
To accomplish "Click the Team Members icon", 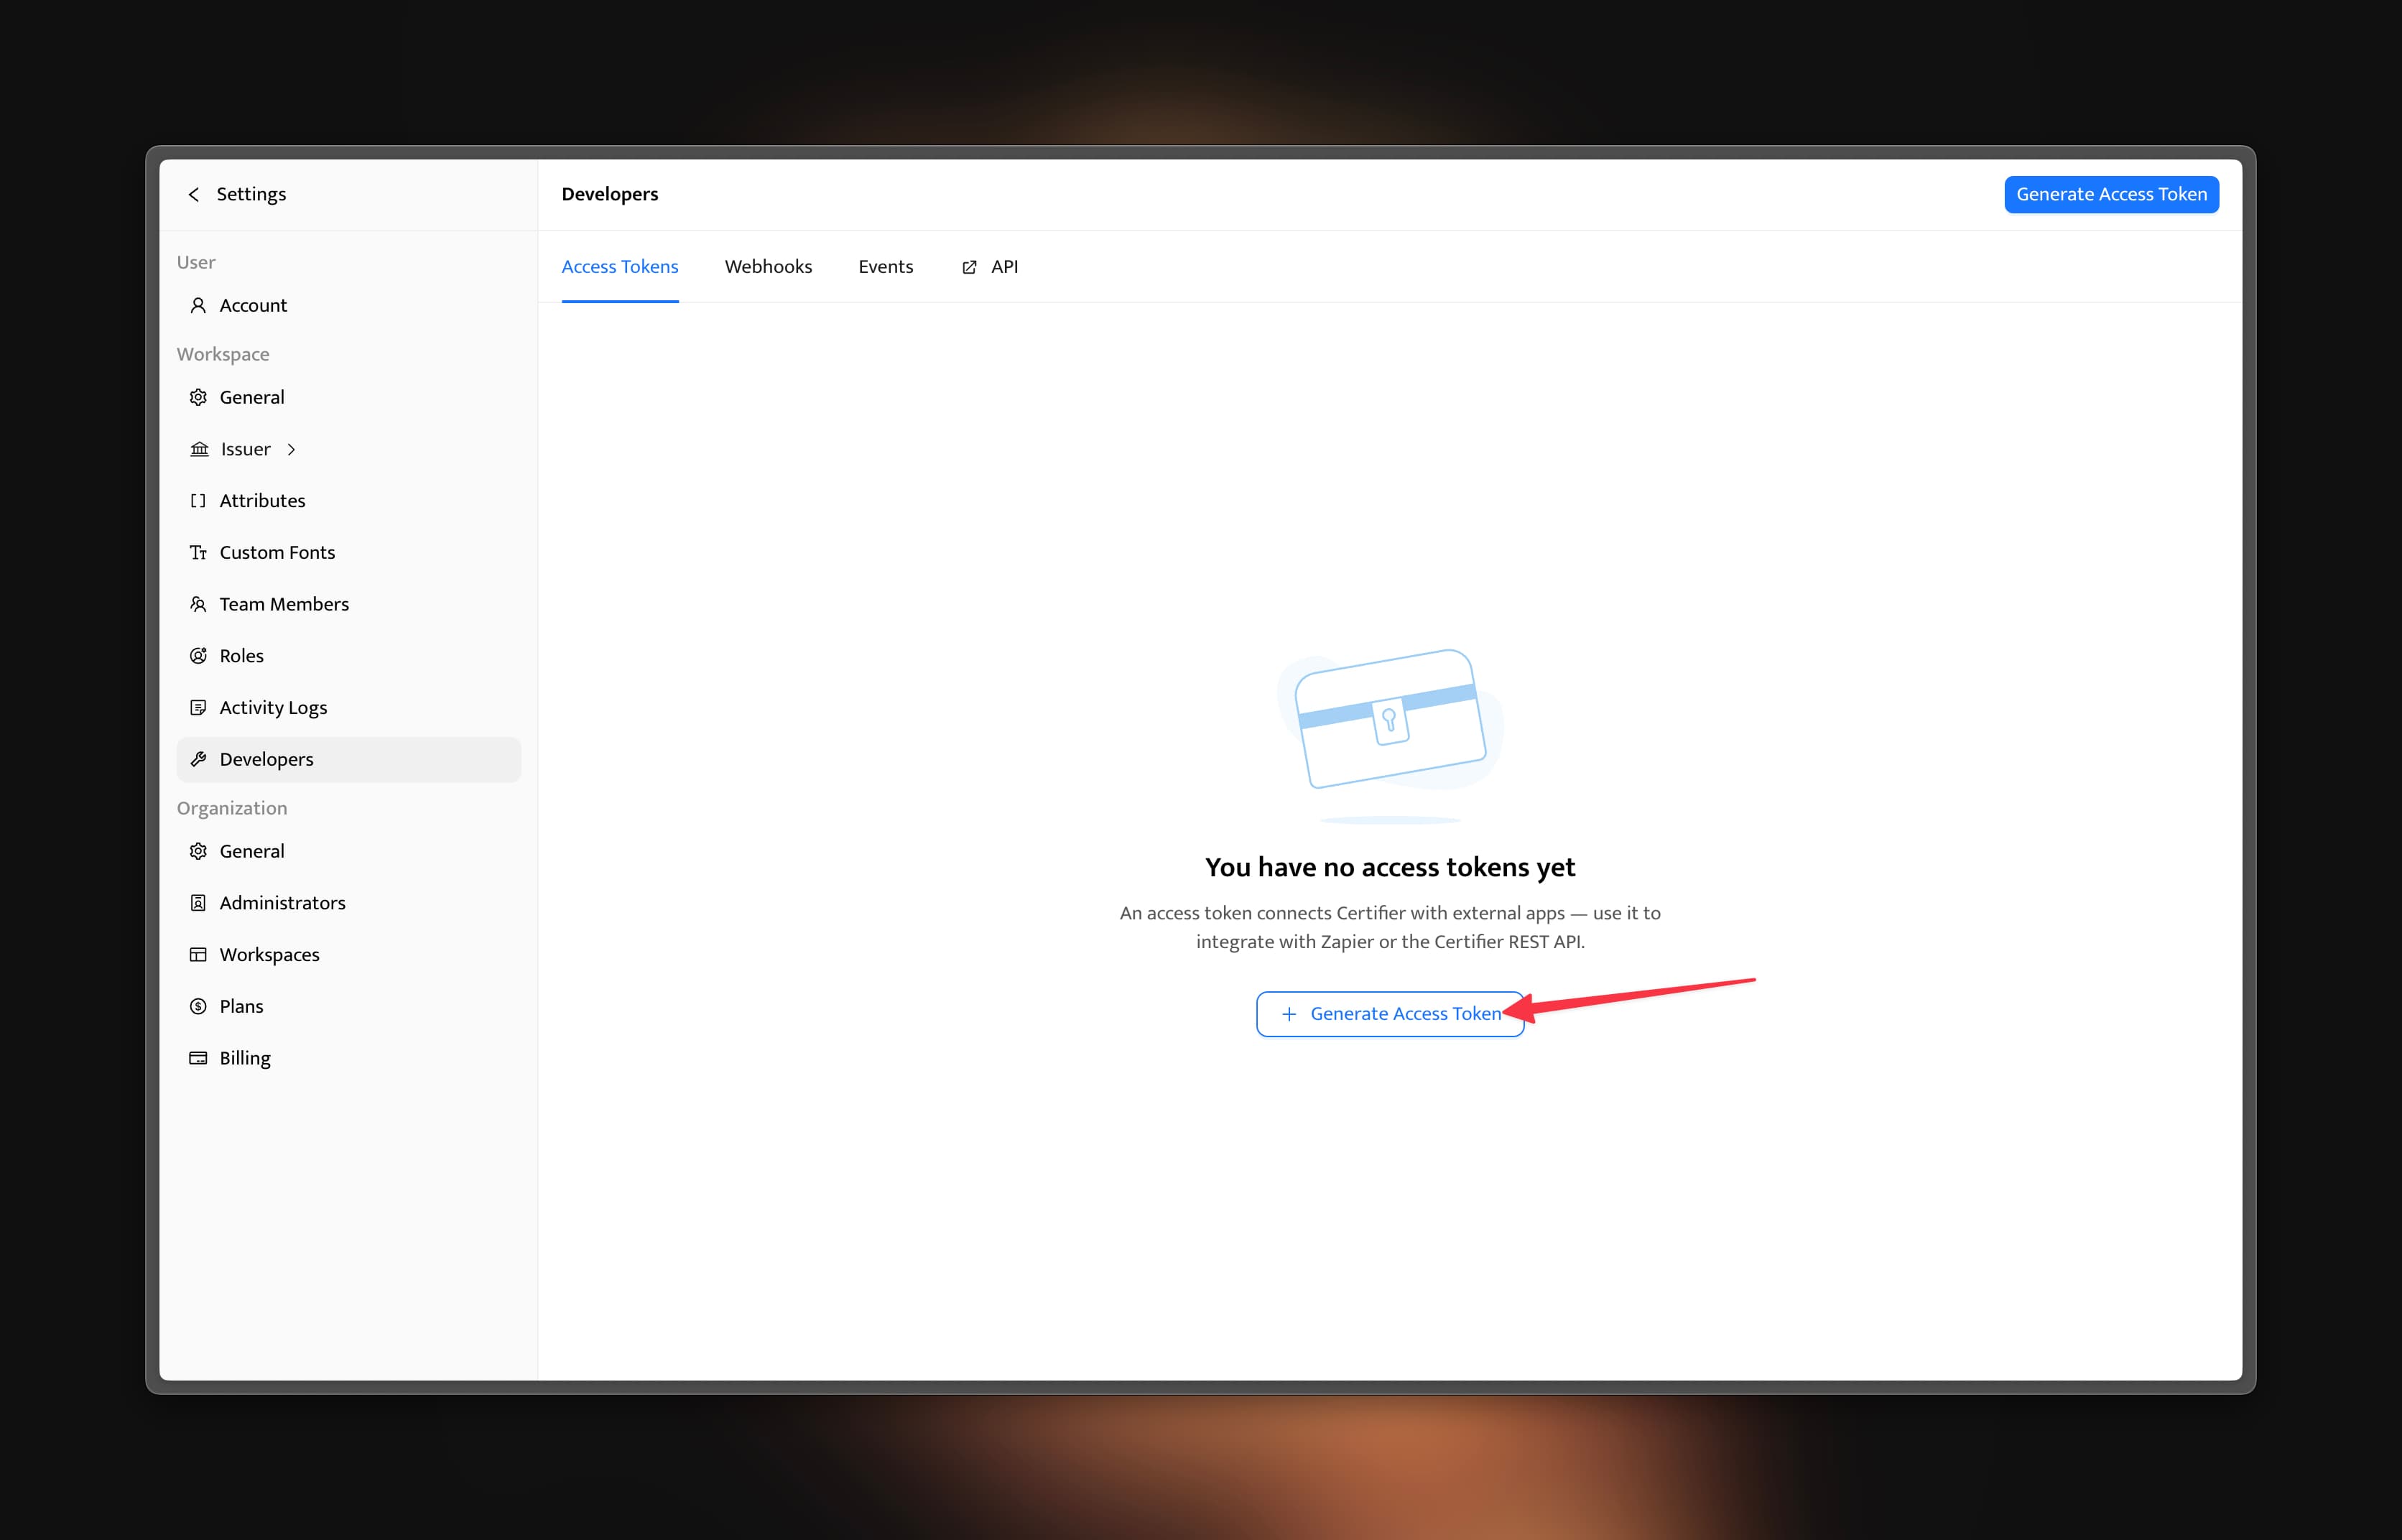I will click(x=198, y=604).
